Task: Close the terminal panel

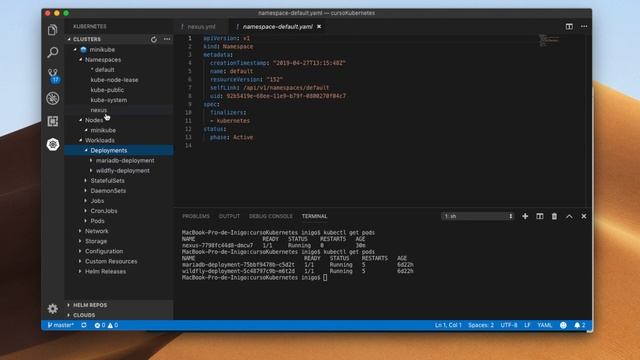Action: 584,216
